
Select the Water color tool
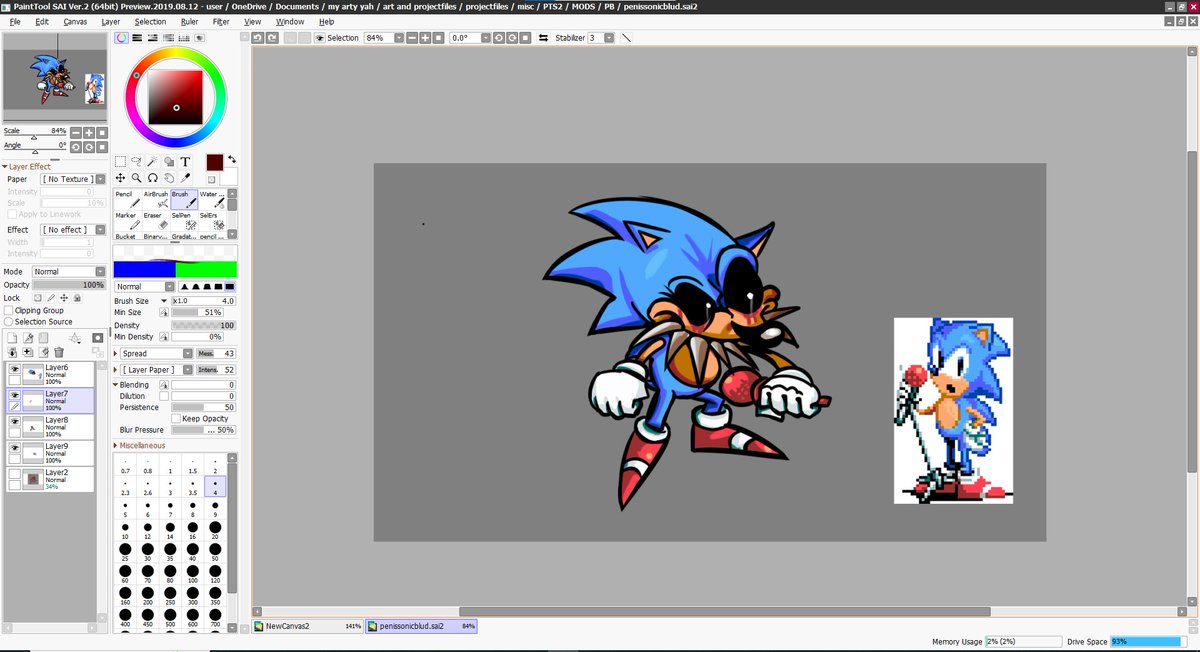pos(211,199)
